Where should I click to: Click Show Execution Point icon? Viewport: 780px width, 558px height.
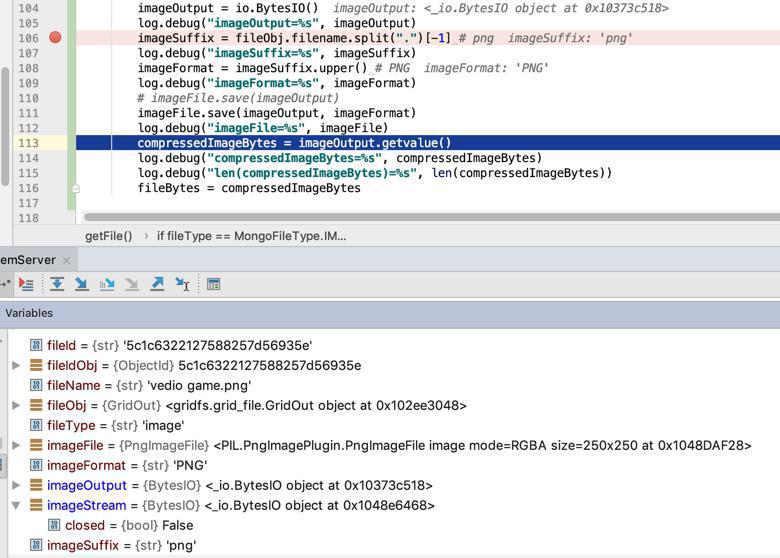(x=26, y=284)
